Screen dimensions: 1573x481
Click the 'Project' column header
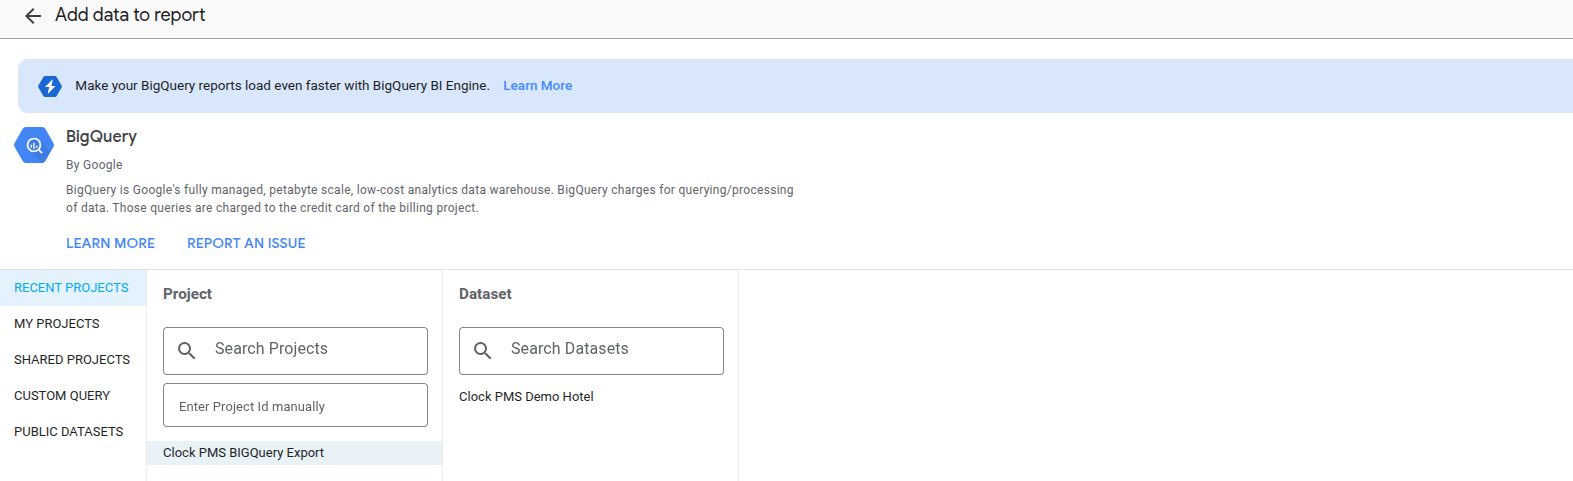pyautogui.click(x=187, y=294)
